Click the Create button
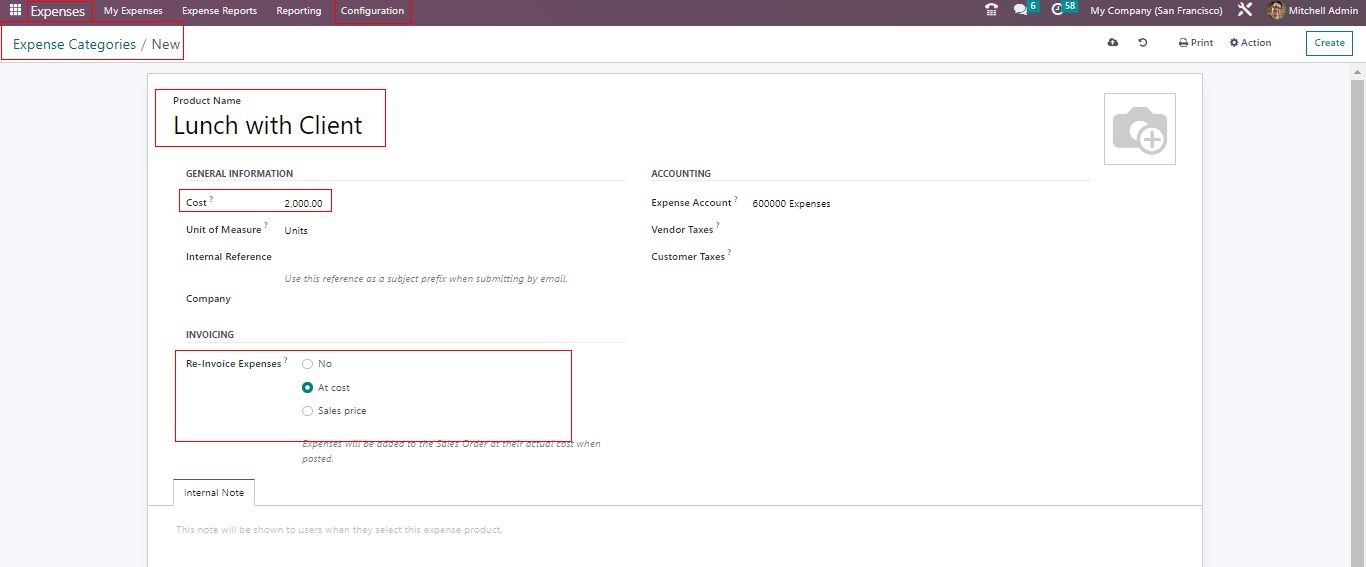Viewport: 1366px width, 567px height. pos(1329,43)
